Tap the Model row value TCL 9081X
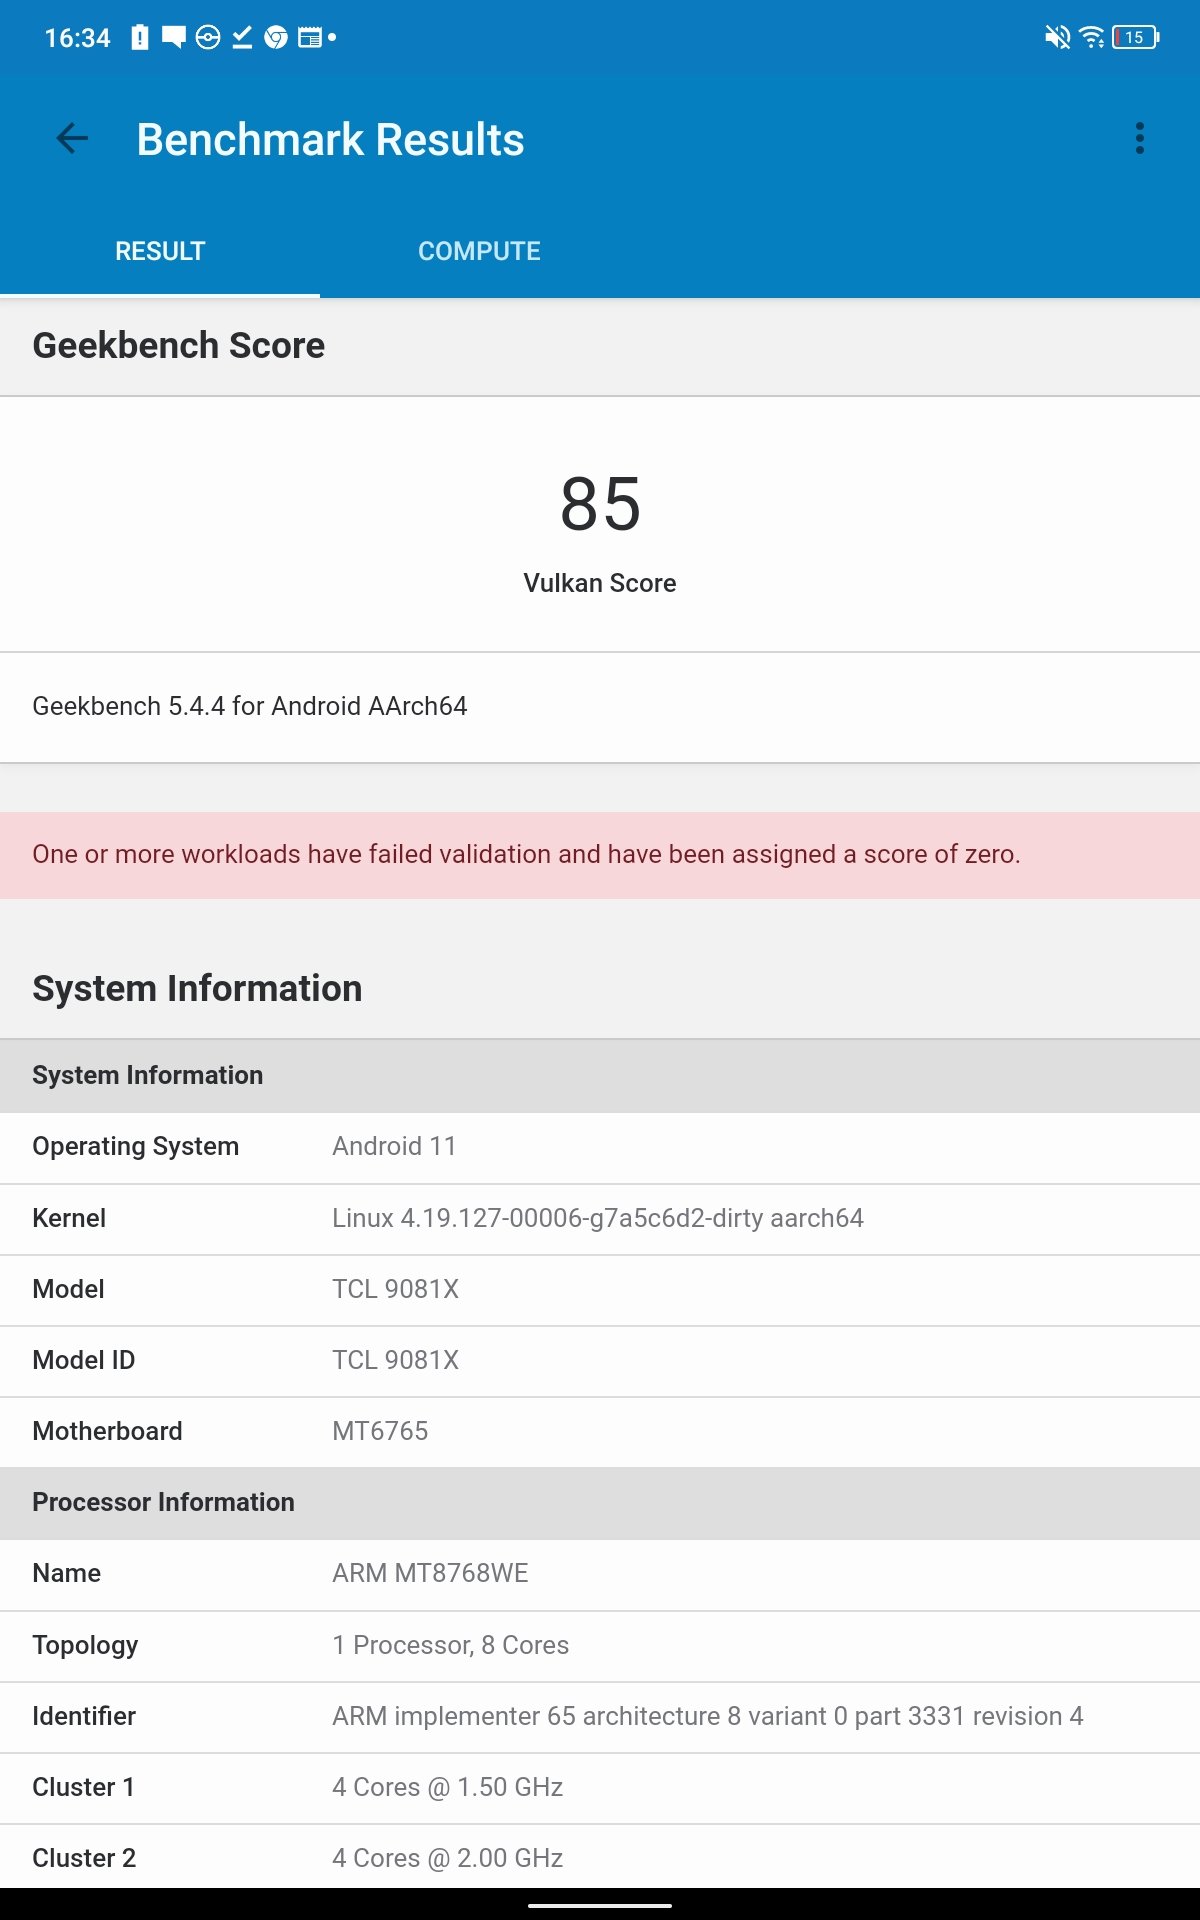This screenshot has width=1200, height=1920. coord(395,1289)
